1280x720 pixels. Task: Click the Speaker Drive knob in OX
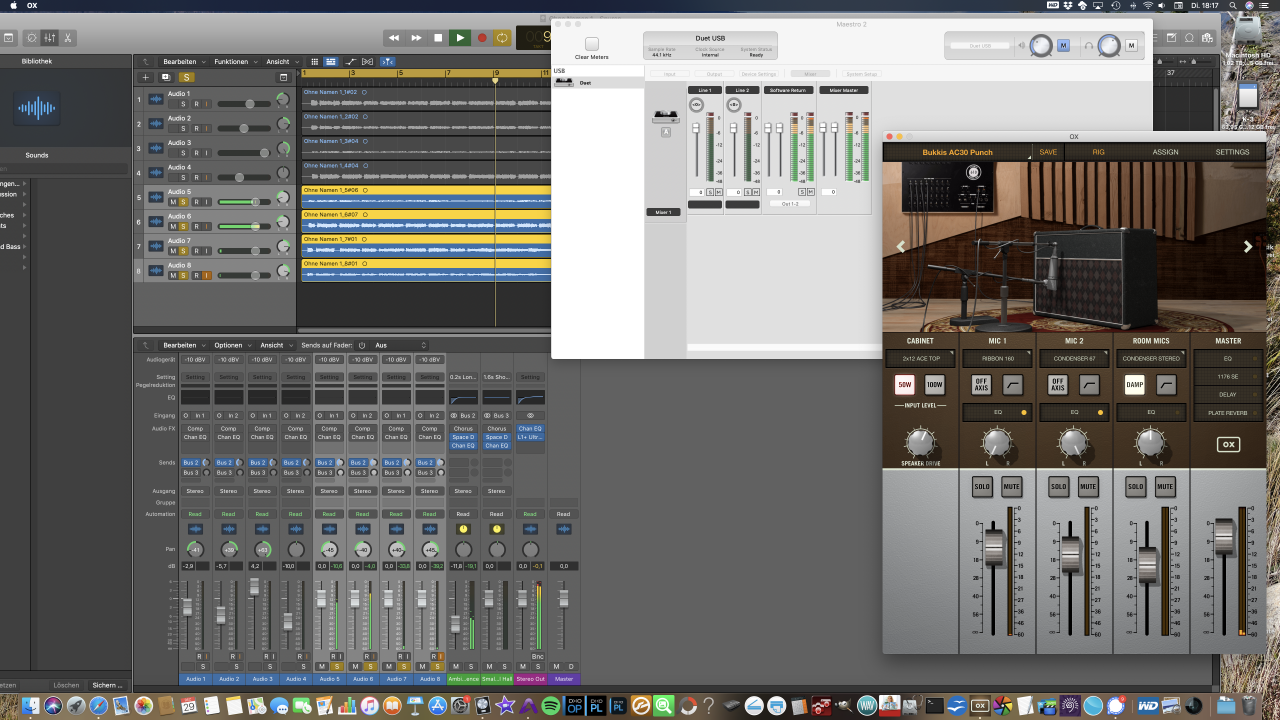point(920,443)
